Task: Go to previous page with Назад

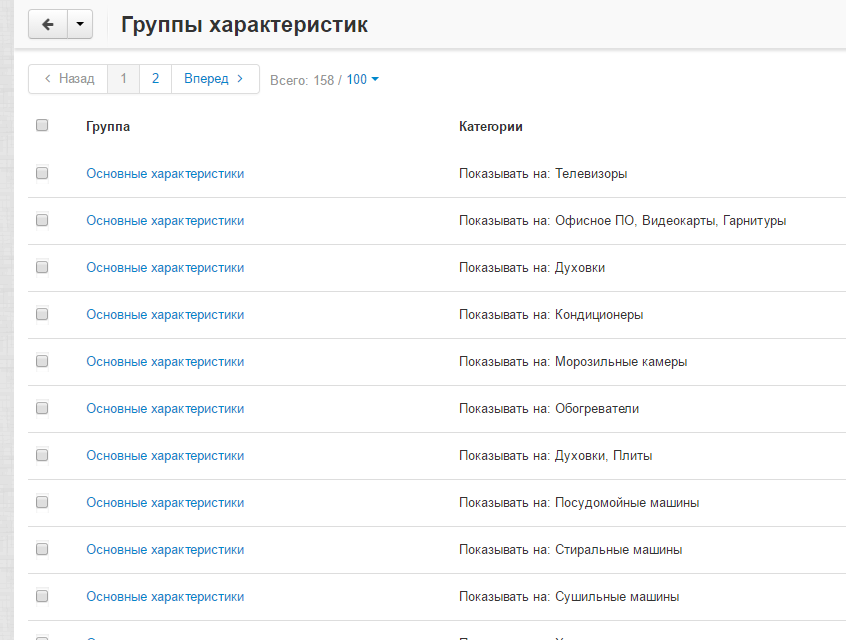Action: click(69, 79)
